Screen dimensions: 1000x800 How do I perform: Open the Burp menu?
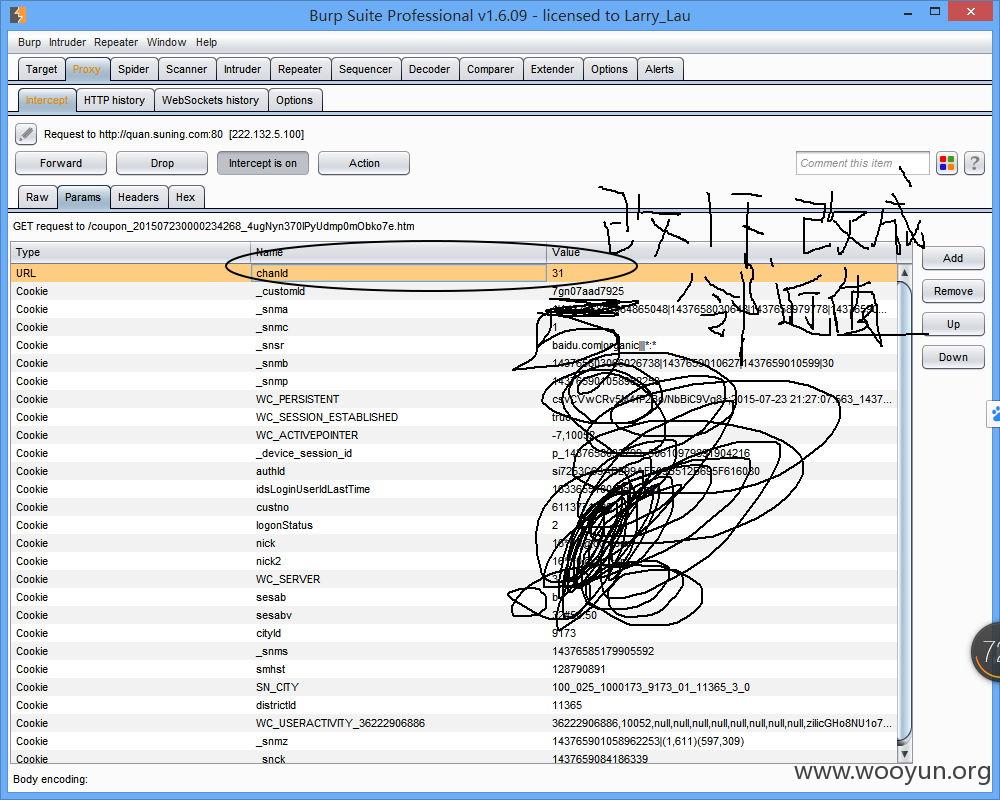(29, 42)
